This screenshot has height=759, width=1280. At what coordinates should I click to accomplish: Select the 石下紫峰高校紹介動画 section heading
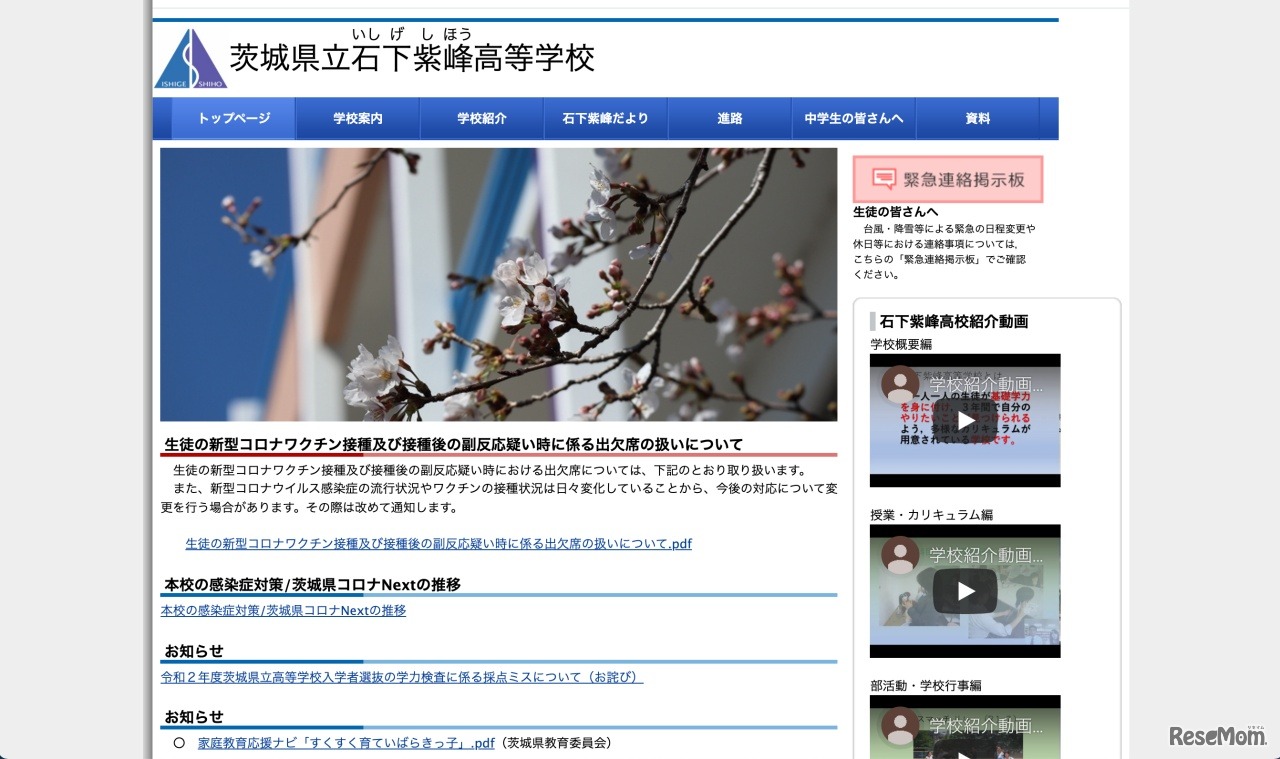coord(954,321)
